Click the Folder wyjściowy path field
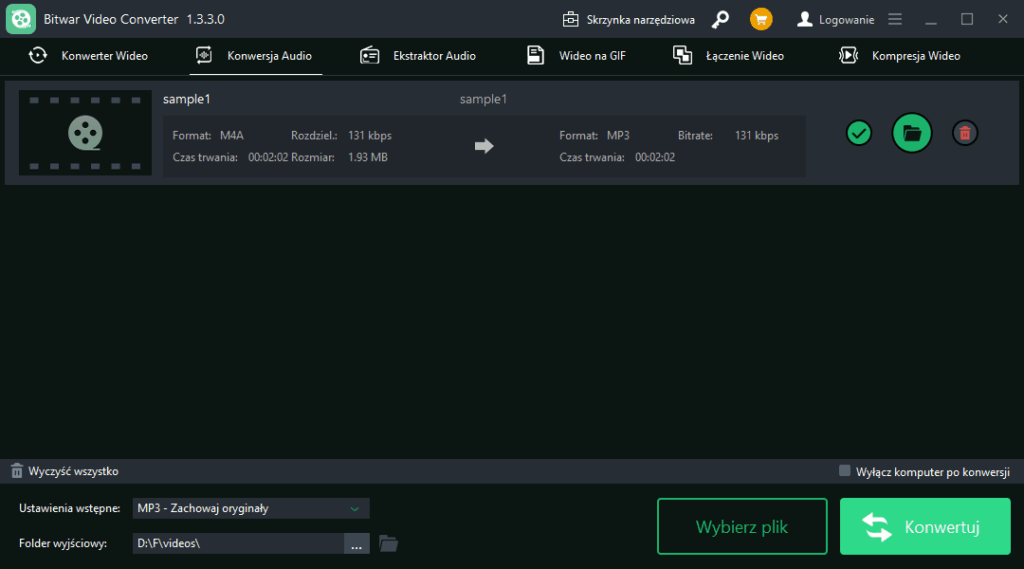This screenshot has height=569, width=1024. tap(238, 544)
